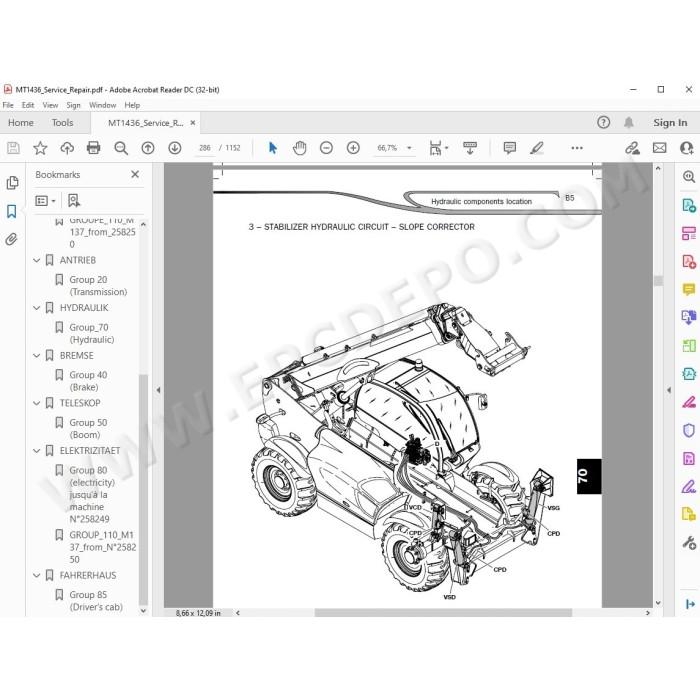
Task: Open the File menu
Action: click(8, 105)
